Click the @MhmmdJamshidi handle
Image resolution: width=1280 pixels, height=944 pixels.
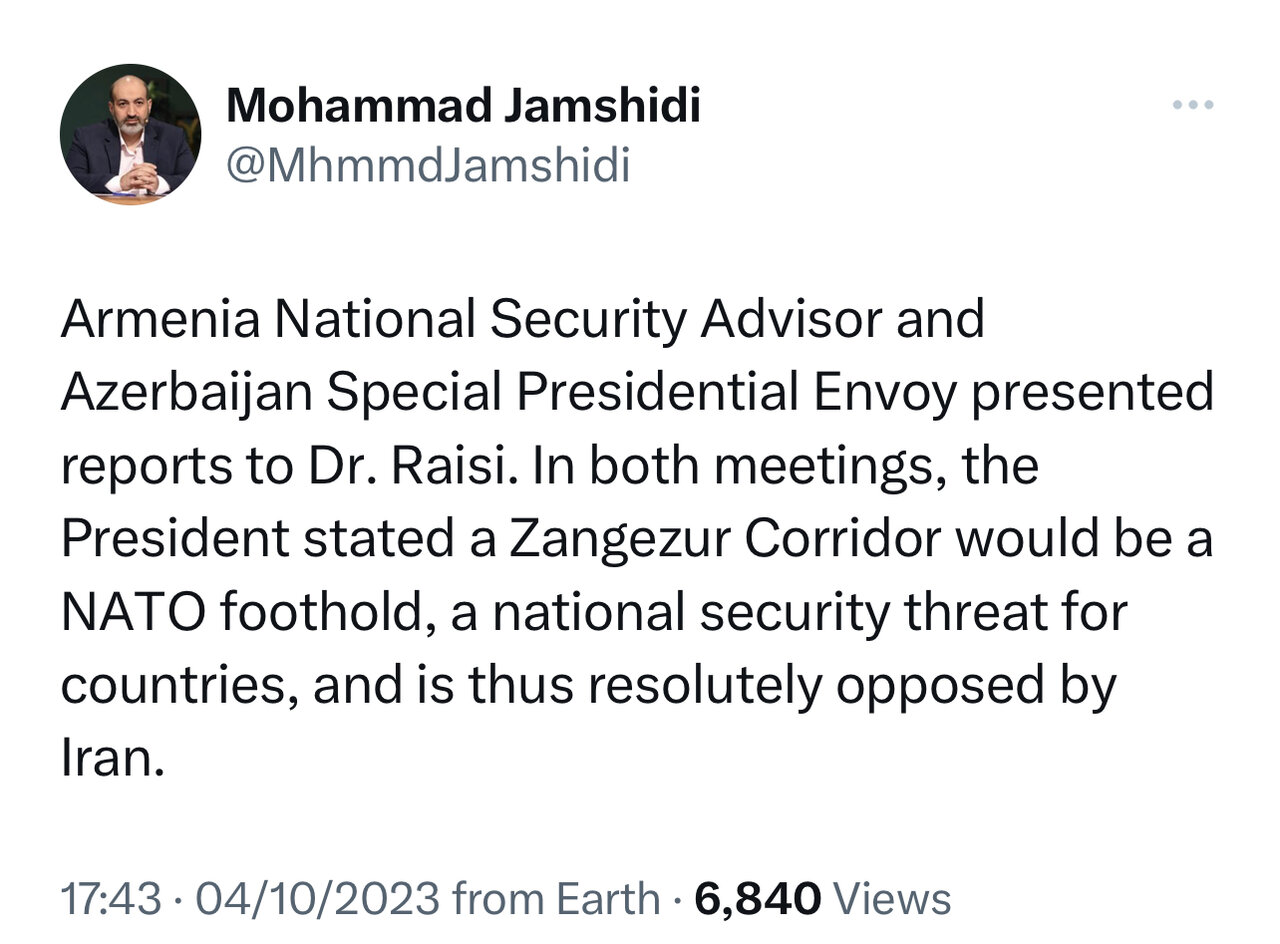(x=428, y=165)
